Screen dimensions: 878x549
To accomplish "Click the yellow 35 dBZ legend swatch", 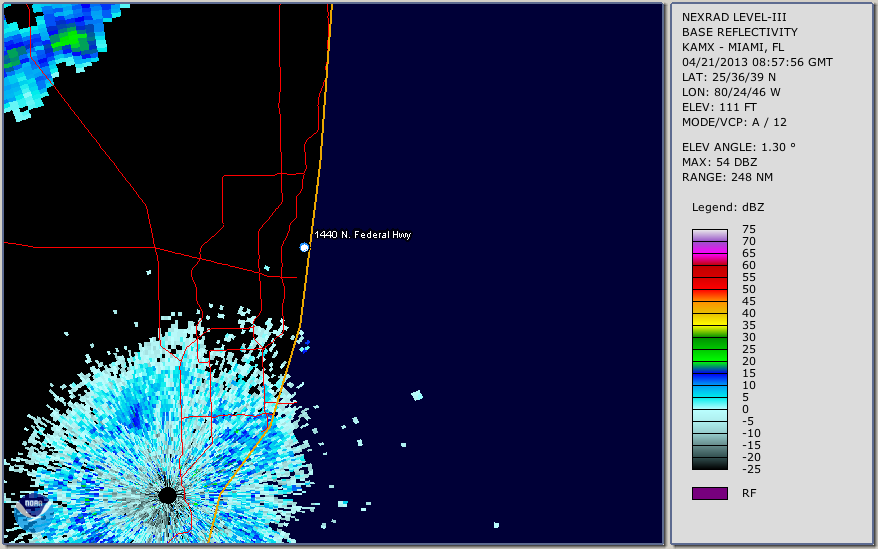I will (709, 319).
